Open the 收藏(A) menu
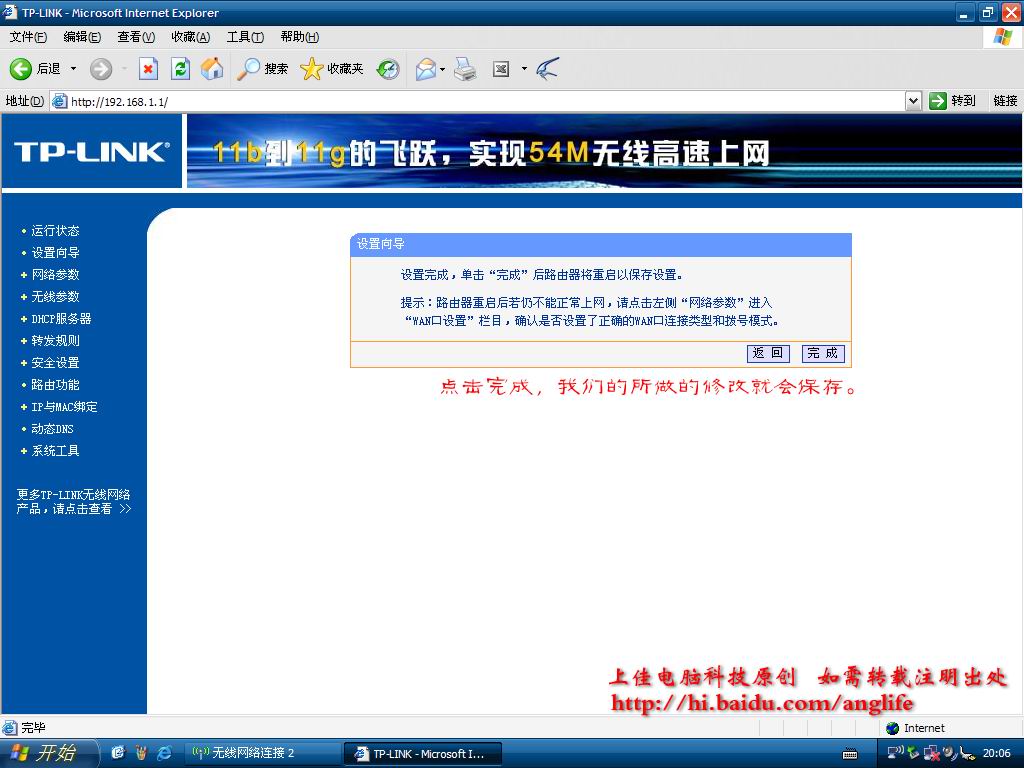This screenshot has height=768, width=1024. pyautogui.click(x=191, y=37)
